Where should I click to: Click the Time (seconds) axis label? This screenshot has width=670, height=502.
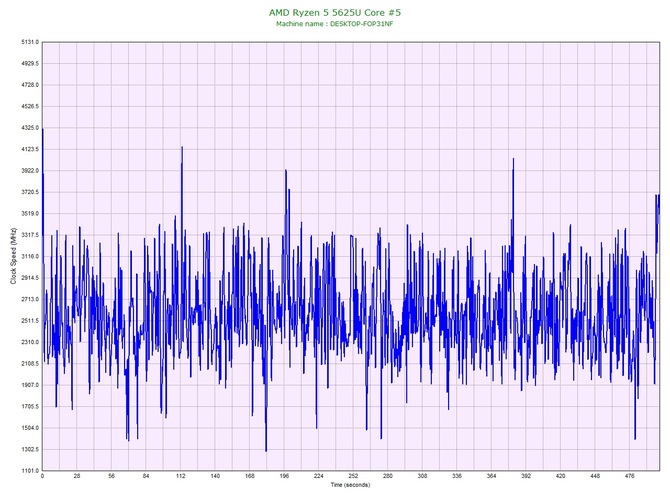pyautogui.click(x=350, y=485)
